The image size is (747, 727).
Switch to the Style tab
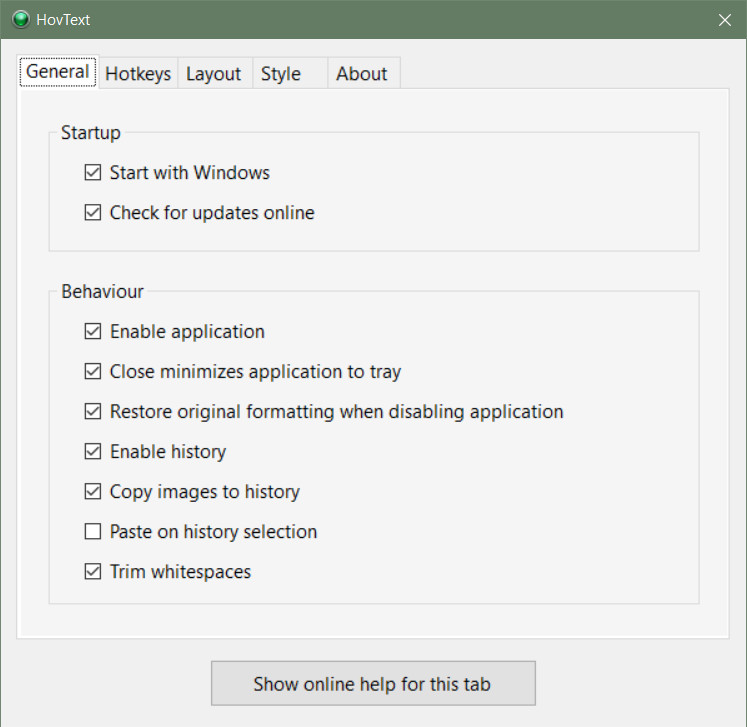tap(290, 74)
